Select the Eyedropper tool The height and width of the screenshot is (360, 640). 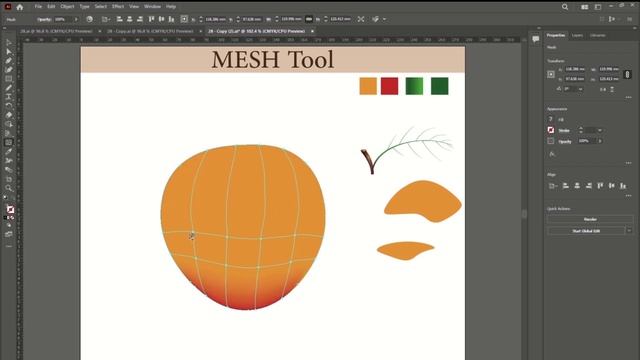[x=9, y=151]
